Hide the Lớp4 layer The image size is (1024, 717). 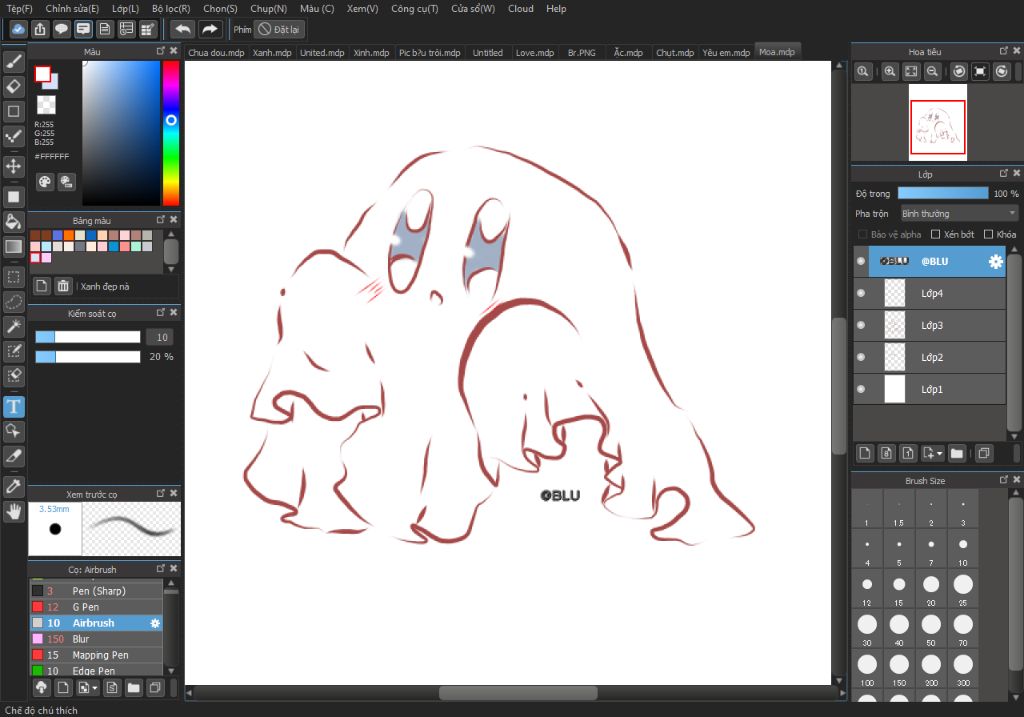[861, 293]
